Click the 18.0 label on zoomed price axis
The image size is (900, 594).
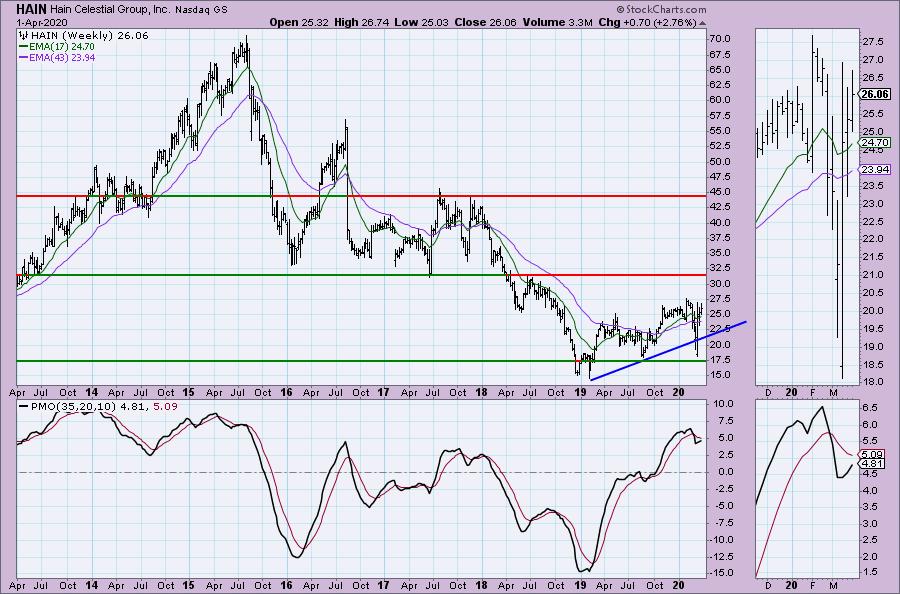tap(872, 382)
